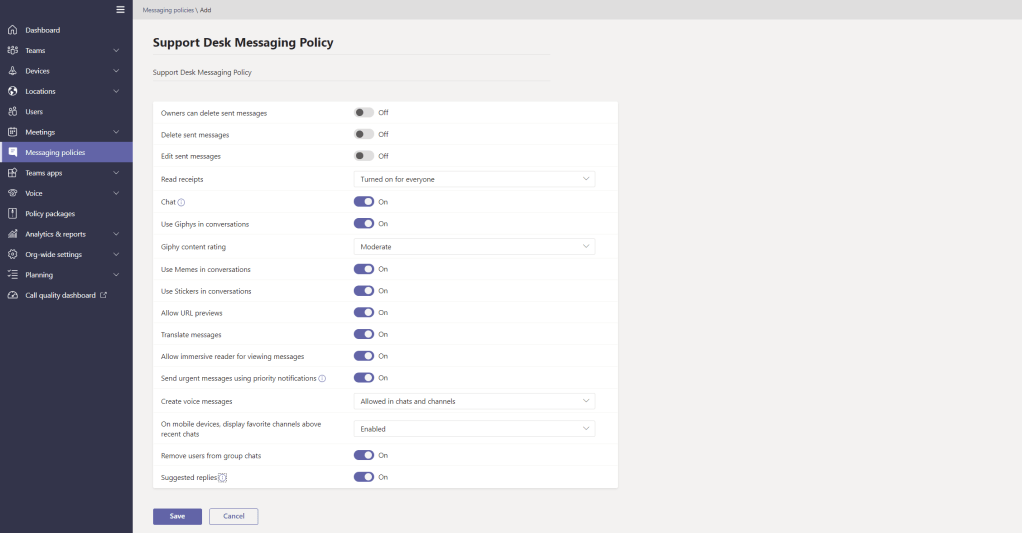The image size is (1022, 533).
Task: Open the Read receipts dropdown
Action: click(475, 179)
